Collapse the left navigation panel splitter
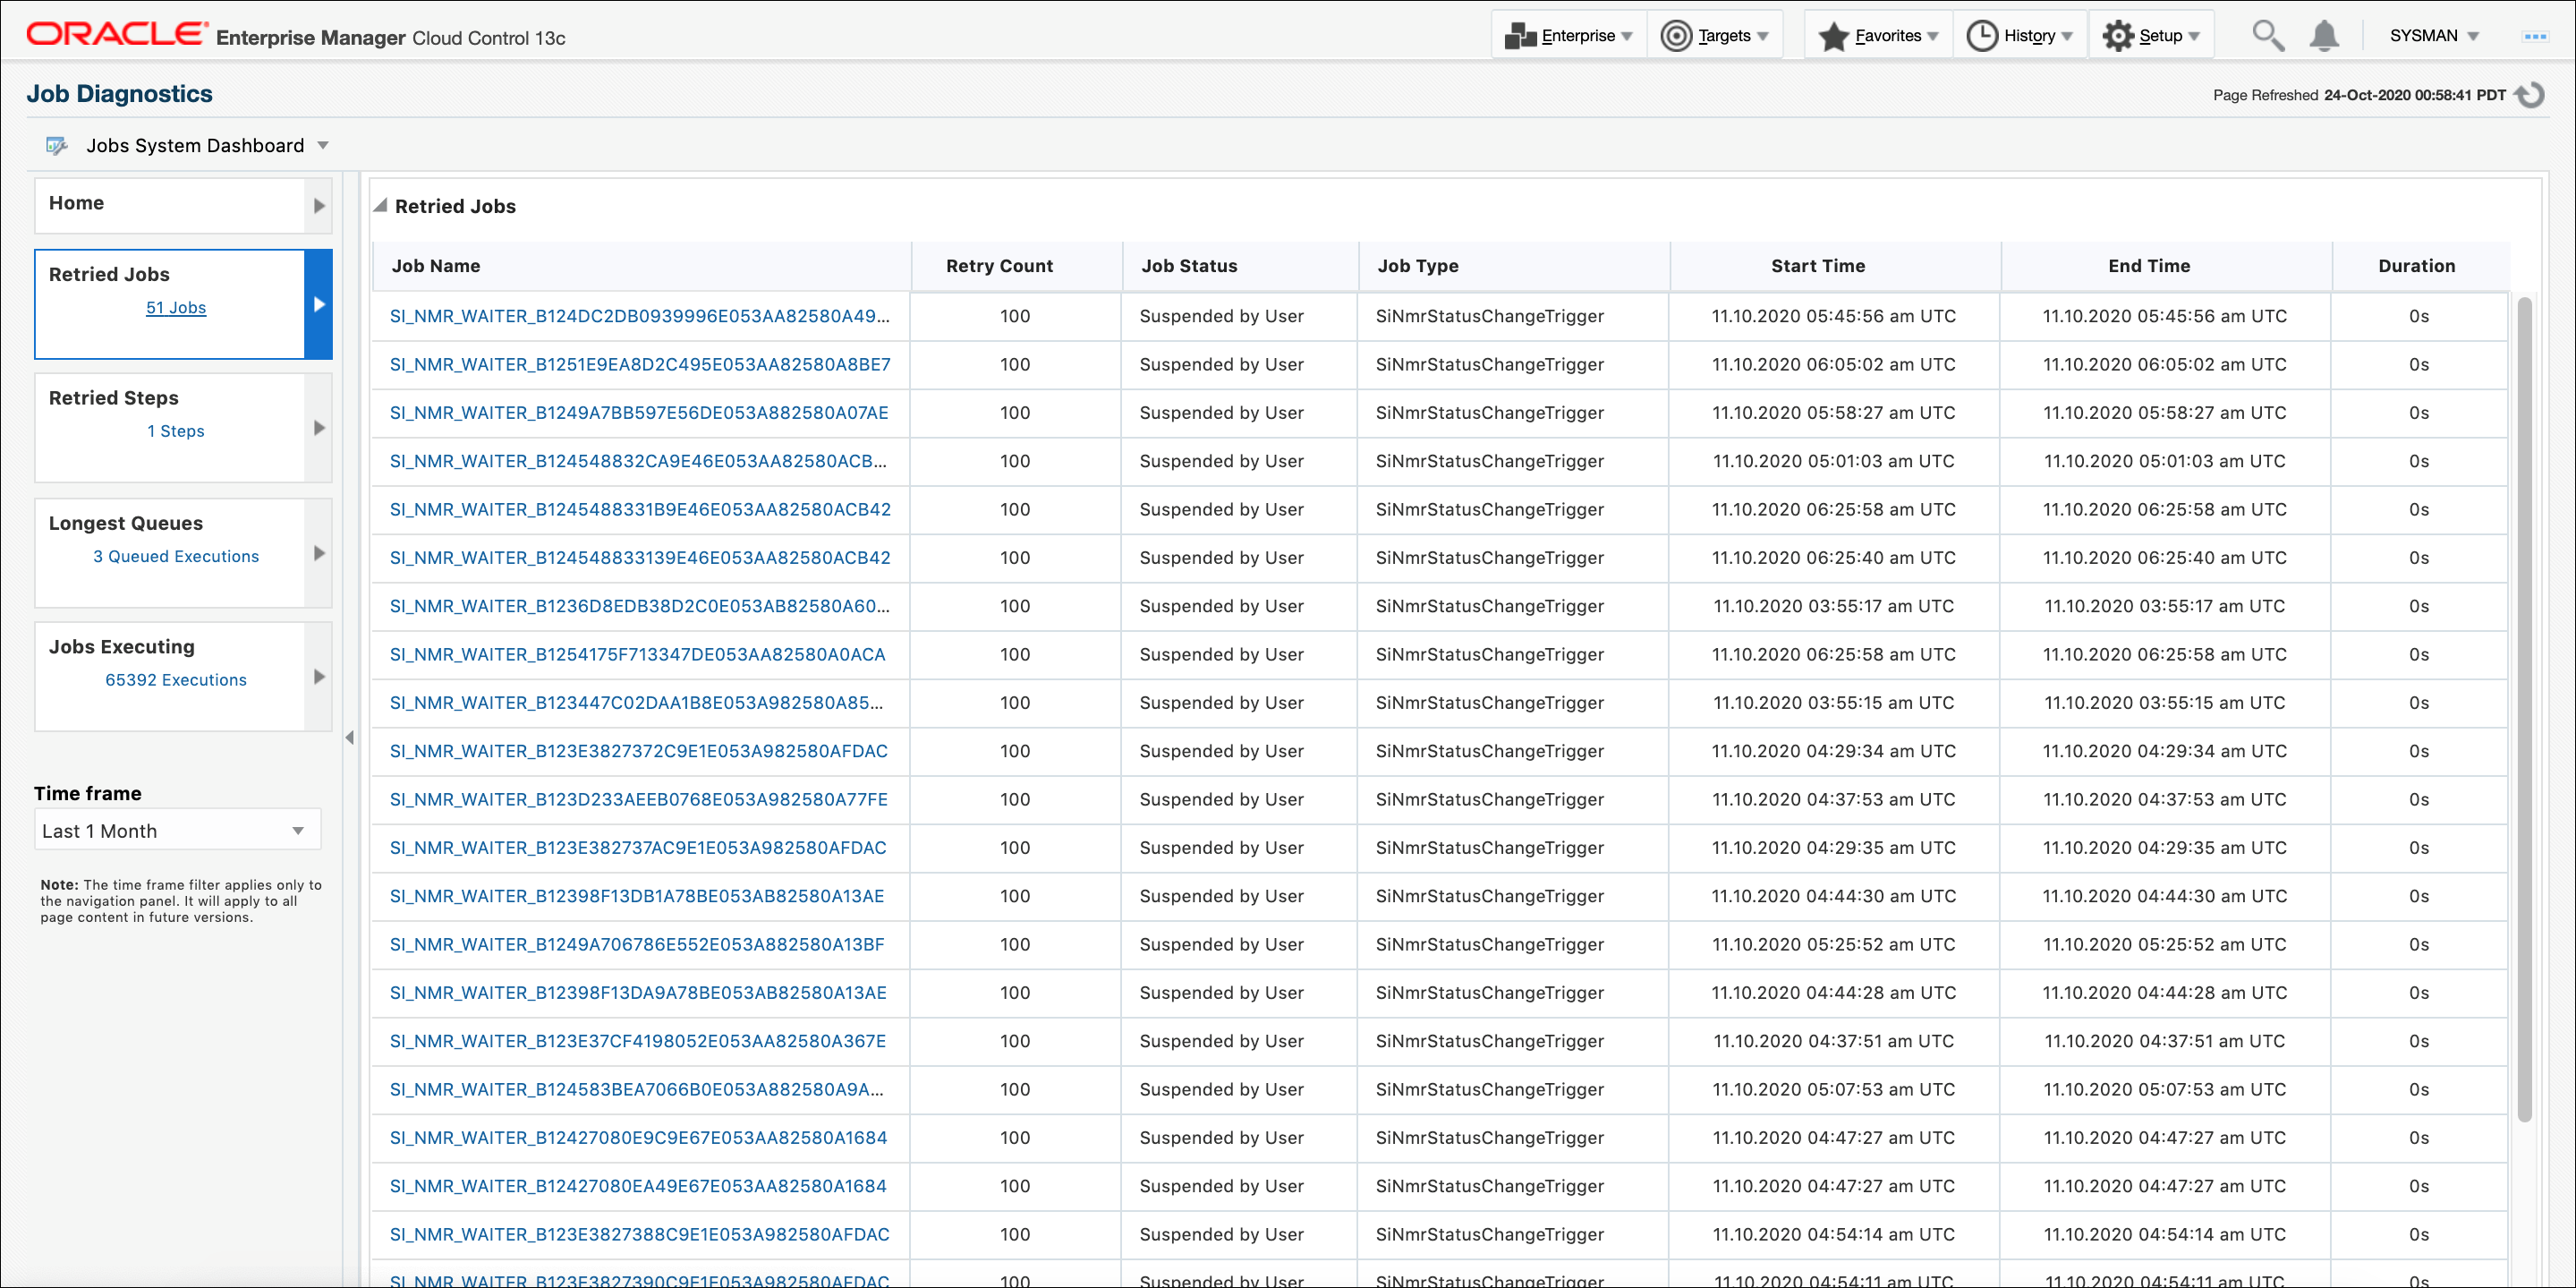 [350, 738]
